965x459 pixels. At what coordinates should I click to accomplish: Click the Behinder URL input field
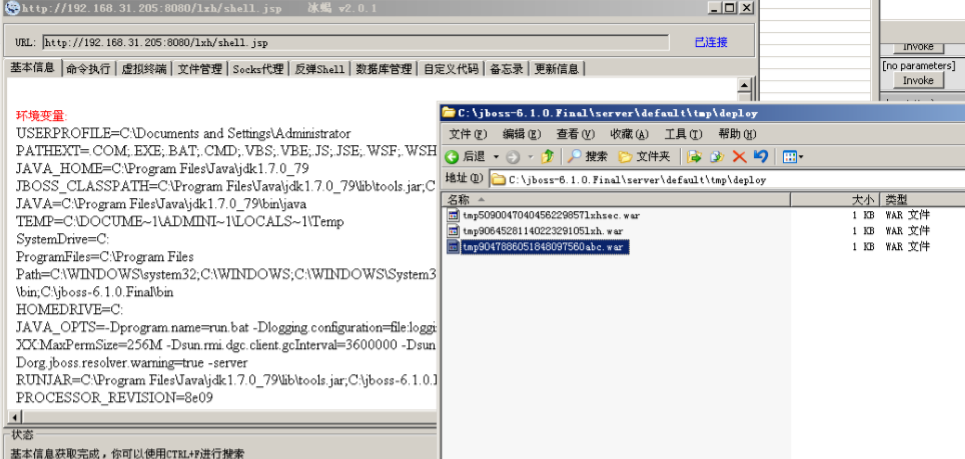tap(355, 42)
